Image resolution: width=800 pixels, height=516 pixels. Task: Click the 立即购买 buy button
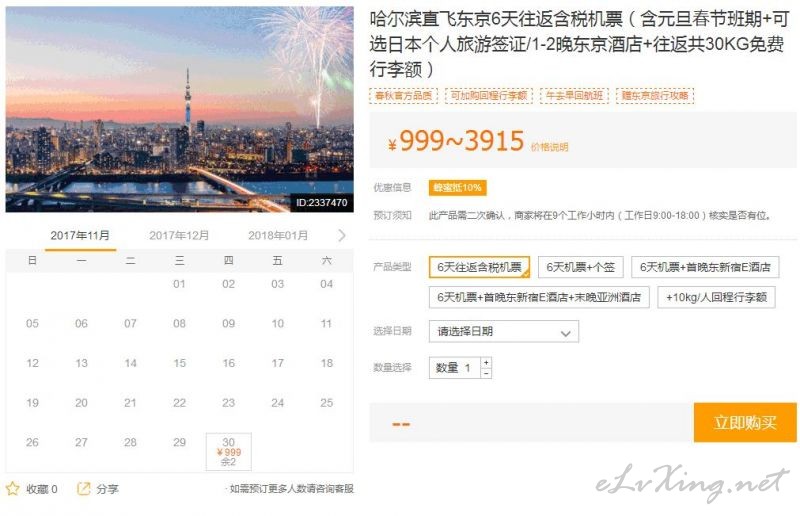pyautogui.click(x=745, y=423)
